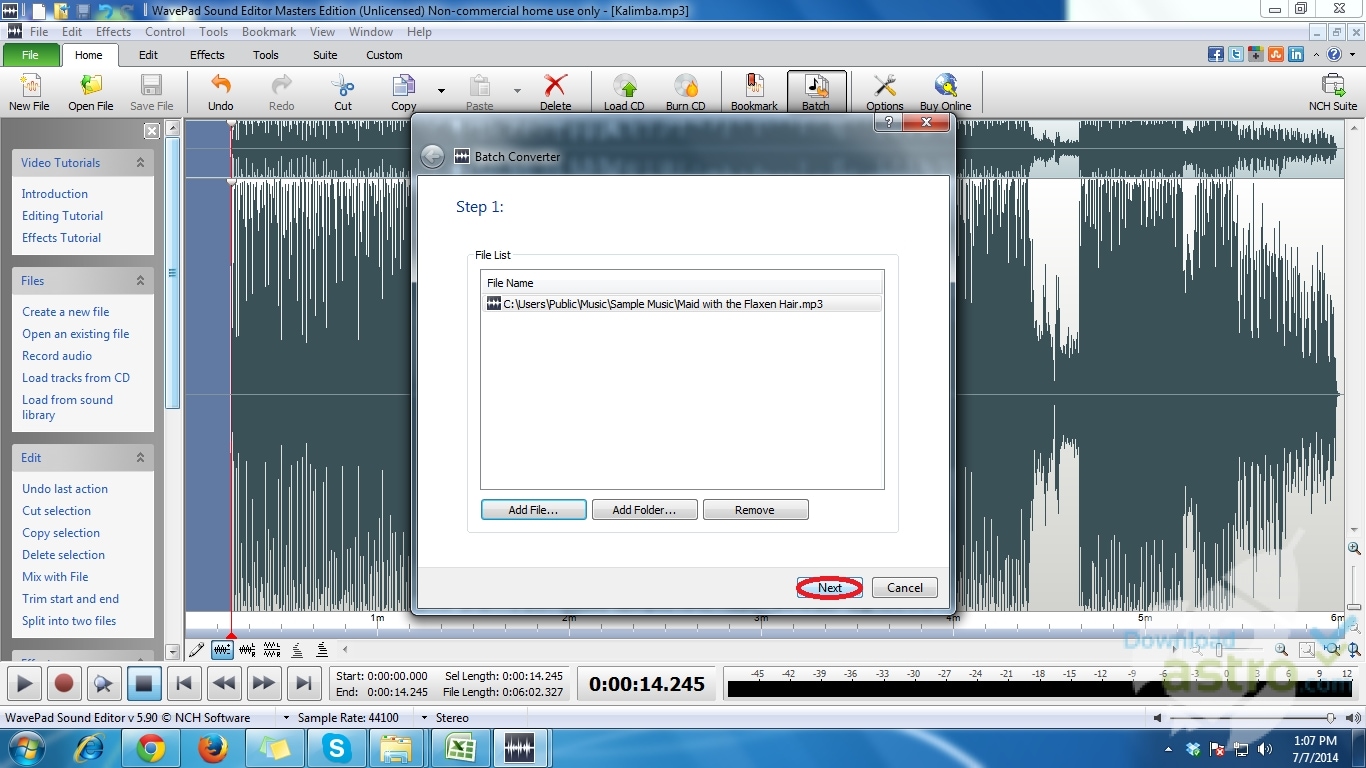The width and height of the screenshot is (1366, 768).
Task: Click the zoom to selection icon
Action: click(x=1306, y=650)
